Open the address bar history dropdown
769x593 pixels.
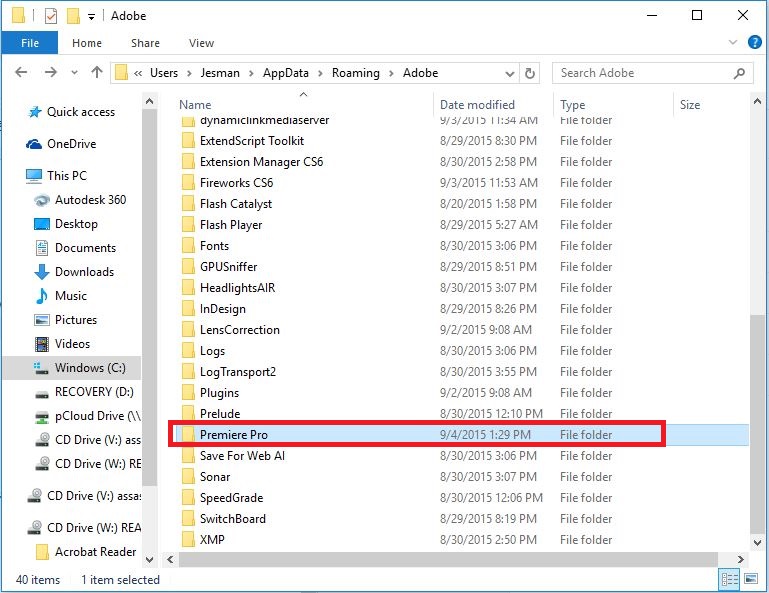pos(510,74)
